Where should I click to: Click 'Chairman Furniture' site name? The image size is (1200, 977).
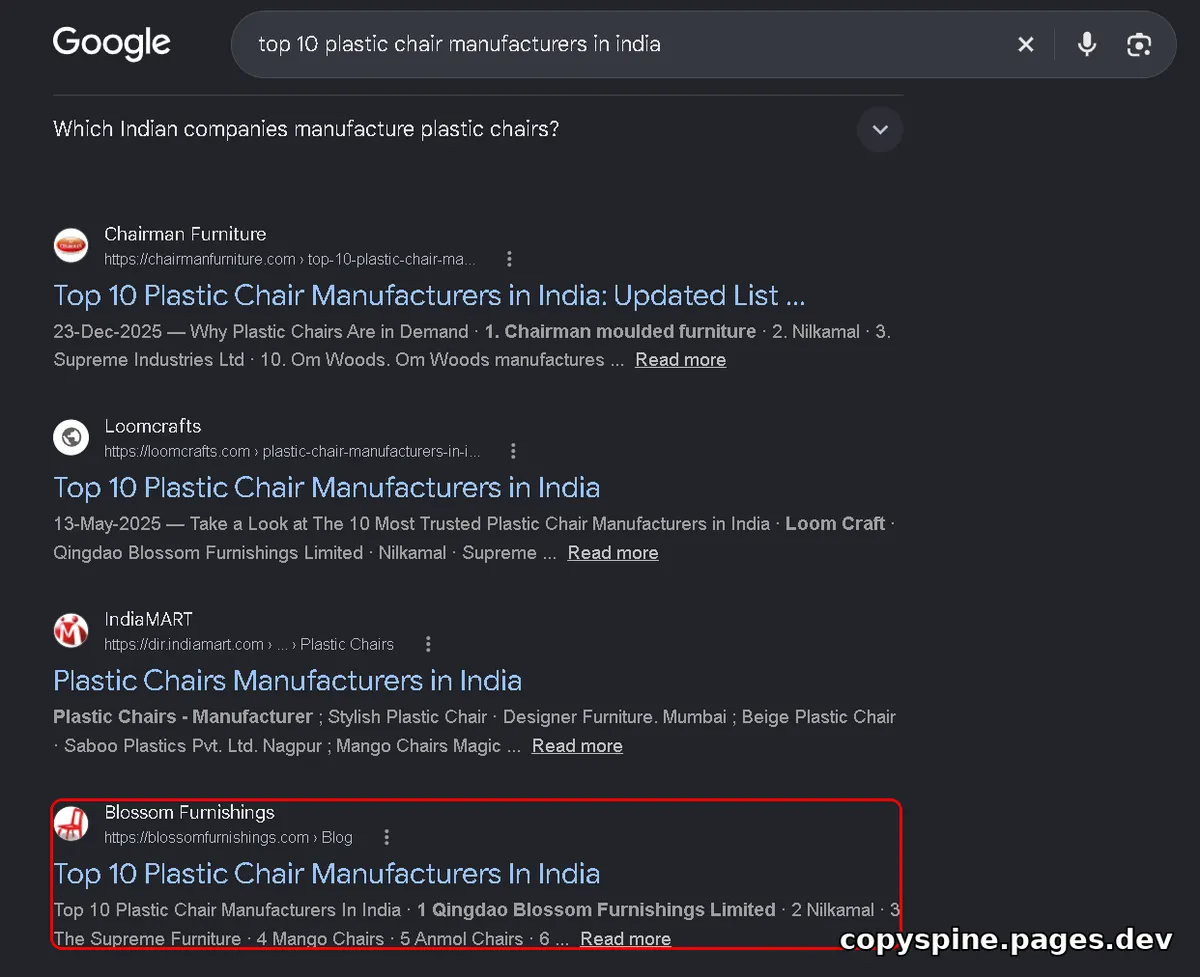pos(185,234)
